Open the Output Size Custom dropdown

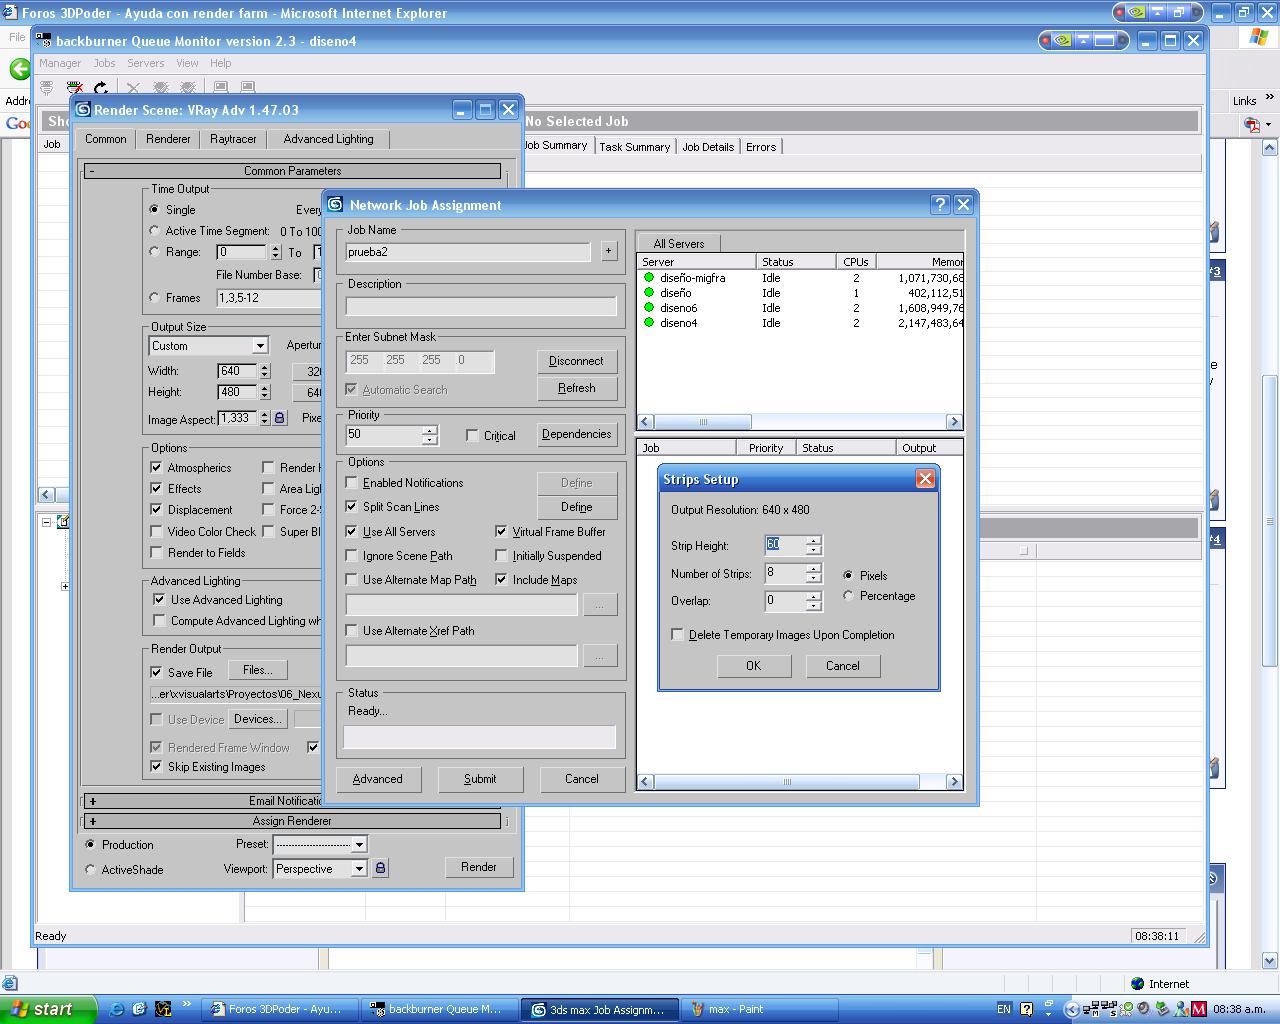pos(260,346)
